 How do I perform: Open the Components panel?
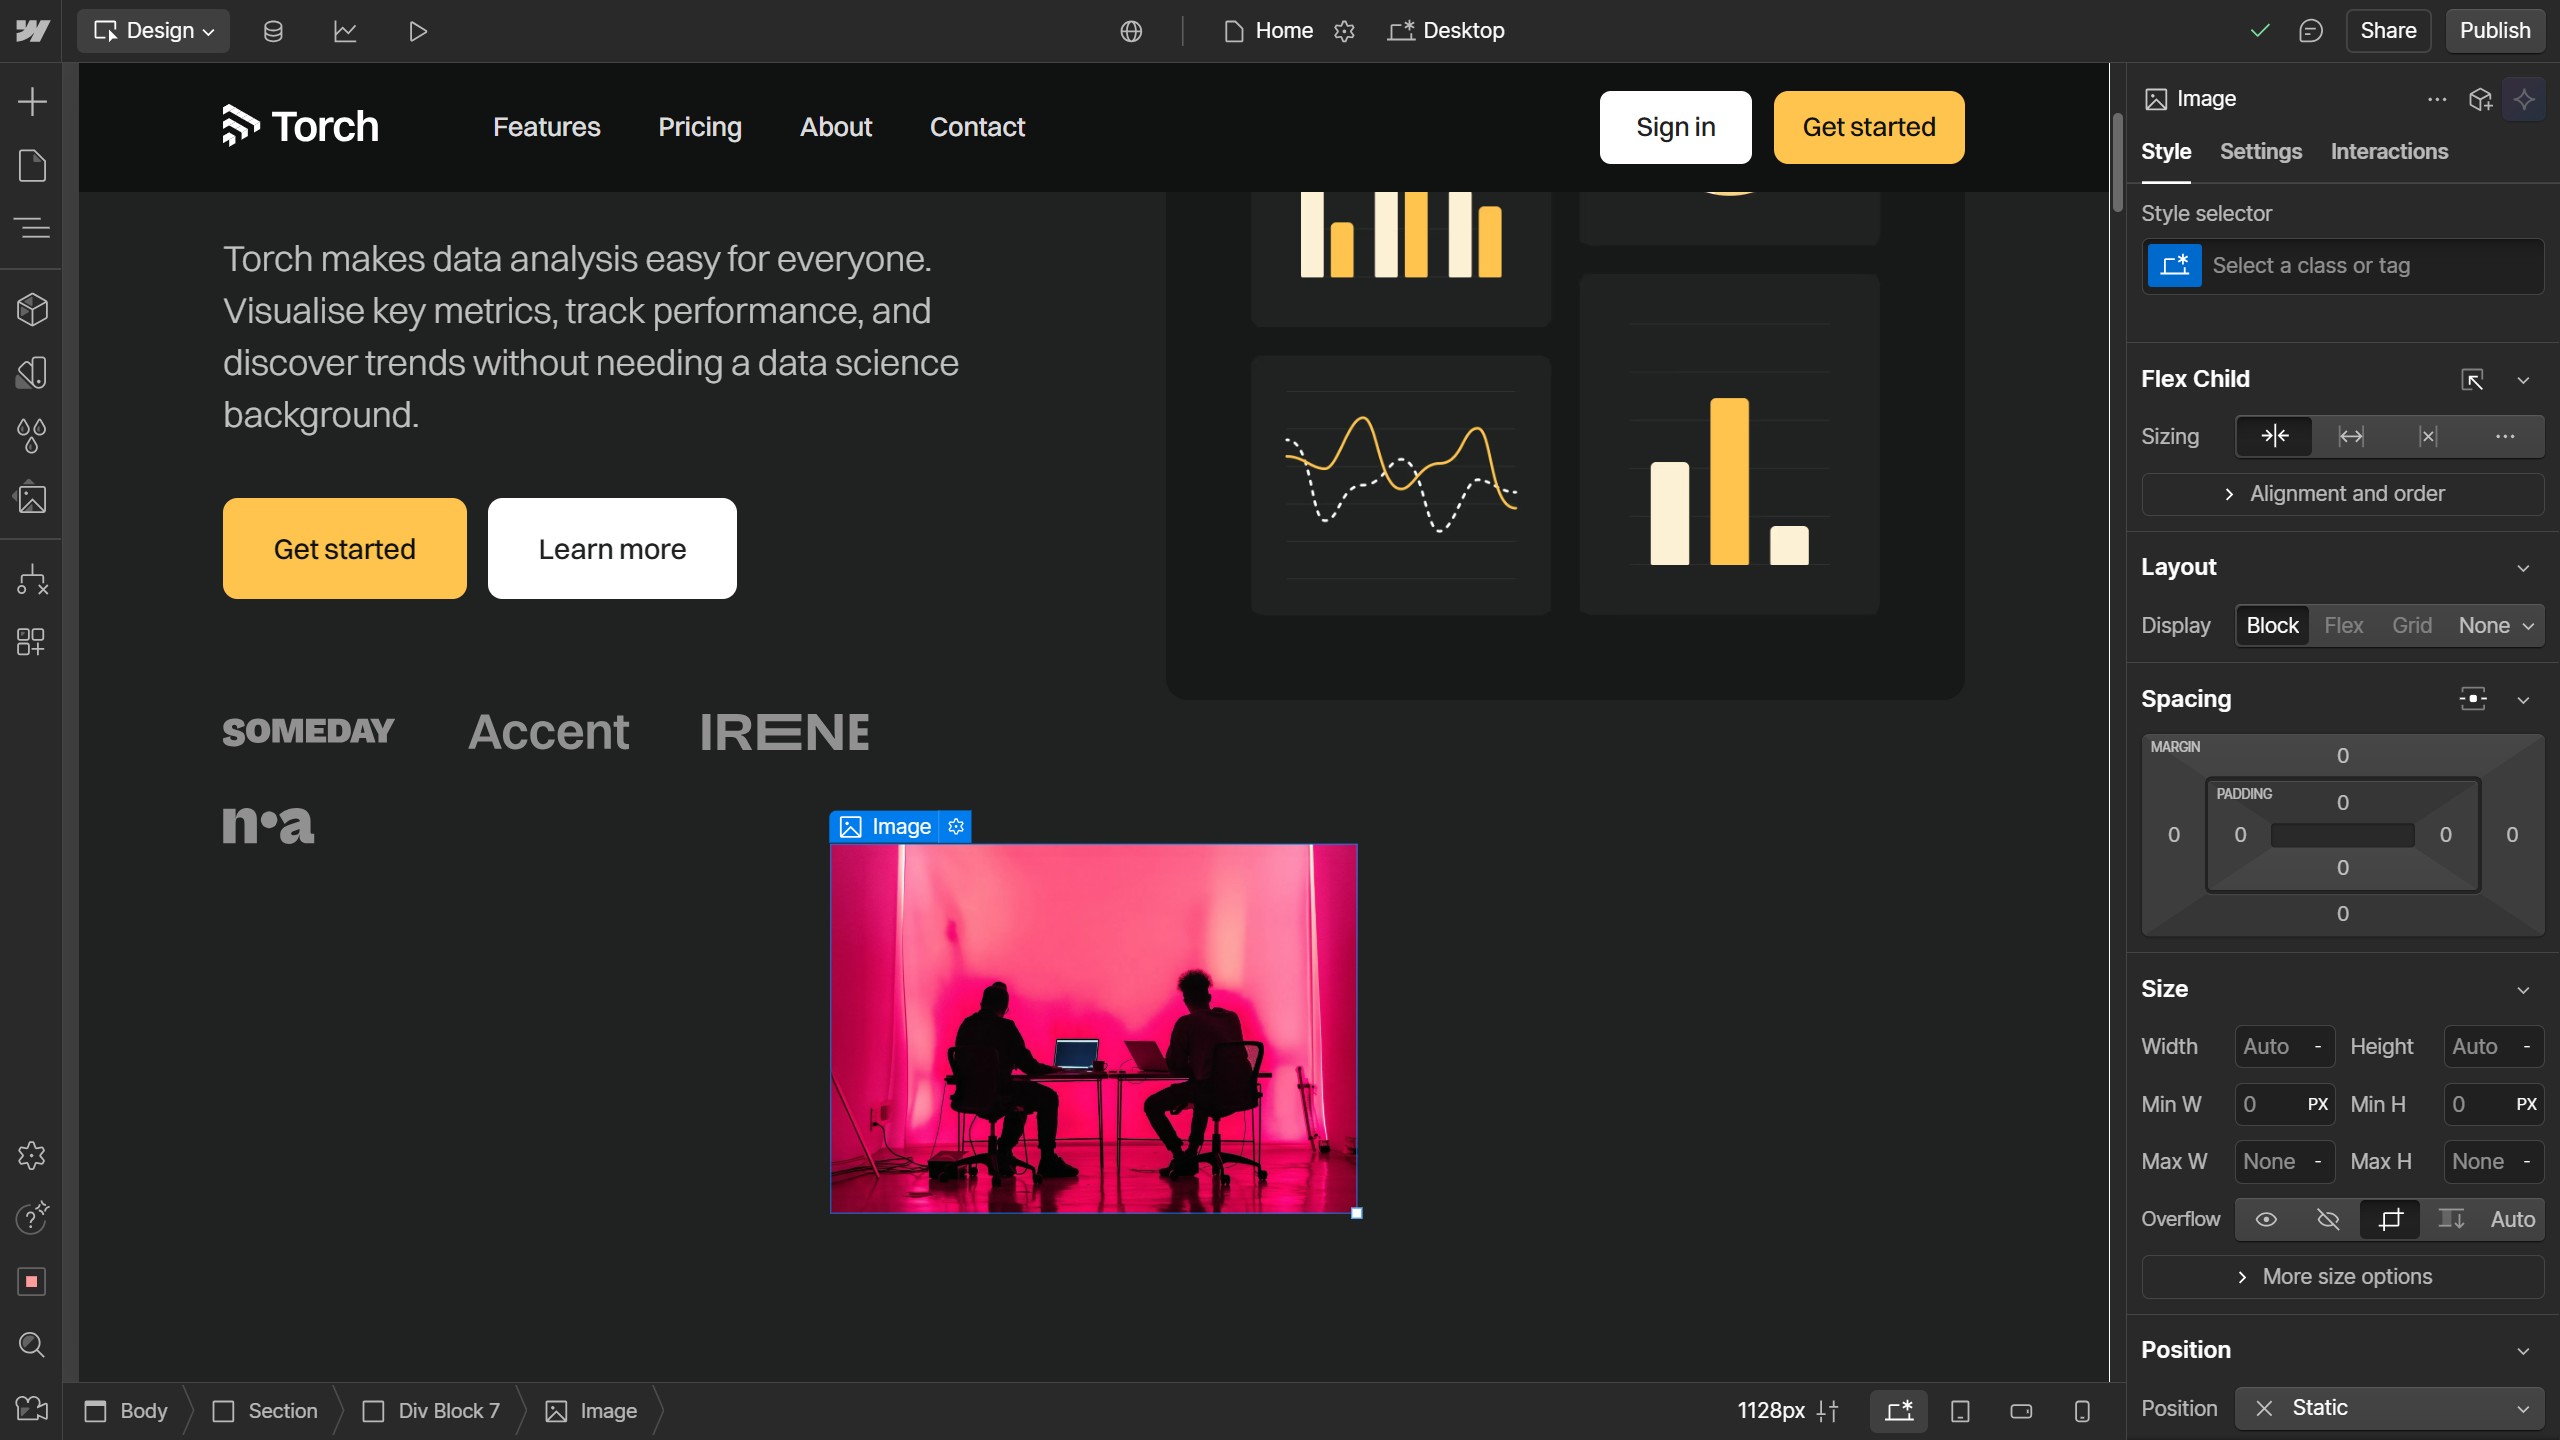pyautogui.click(x=32, y=309)
